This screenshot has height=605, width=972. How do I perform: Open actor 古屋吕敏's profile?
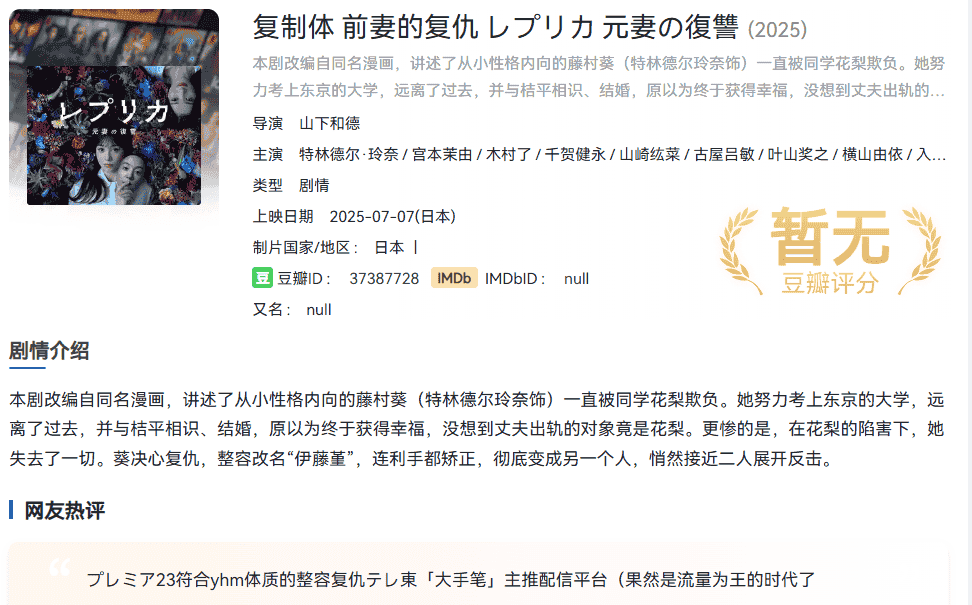(725, 154)
